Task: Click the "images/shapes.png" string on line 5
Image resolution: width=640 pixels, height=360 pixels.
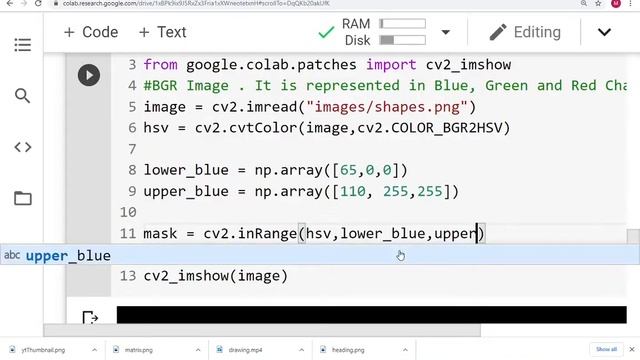Action: click(x=387, y=107)
